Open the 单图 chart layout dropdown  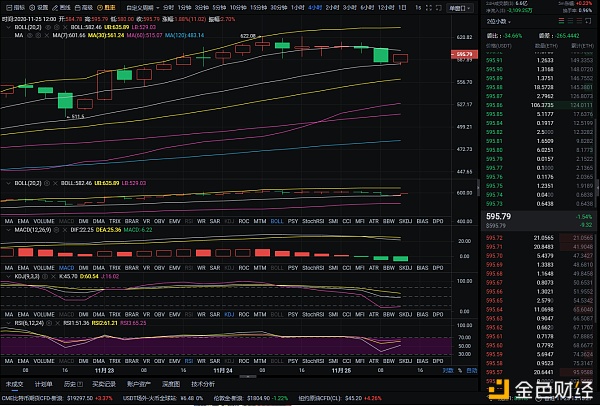(460, 8)
